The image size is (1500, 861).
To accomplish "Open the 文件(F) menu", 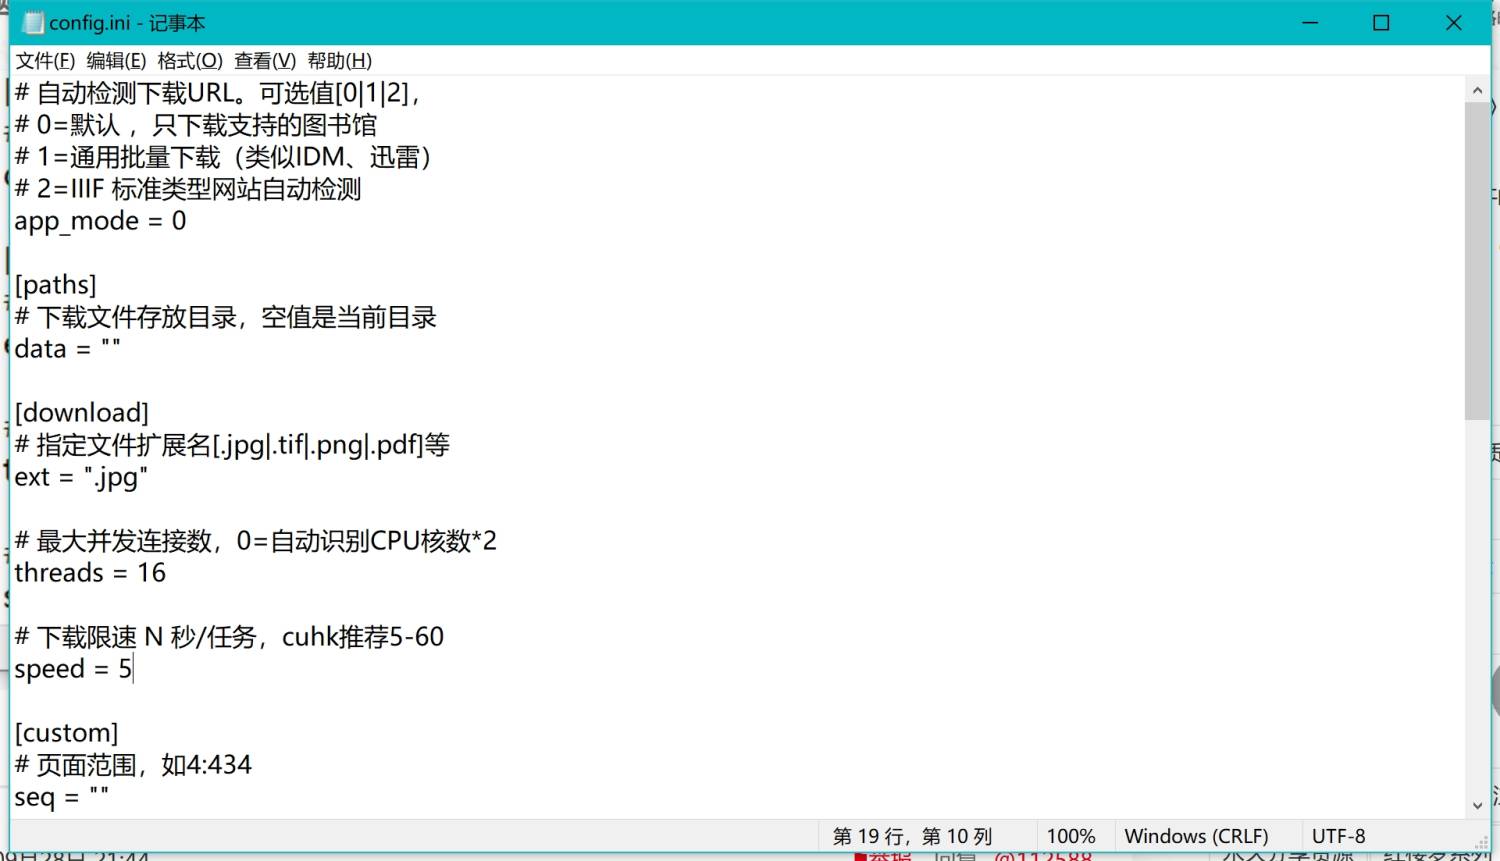I will (x=45, y=61).
